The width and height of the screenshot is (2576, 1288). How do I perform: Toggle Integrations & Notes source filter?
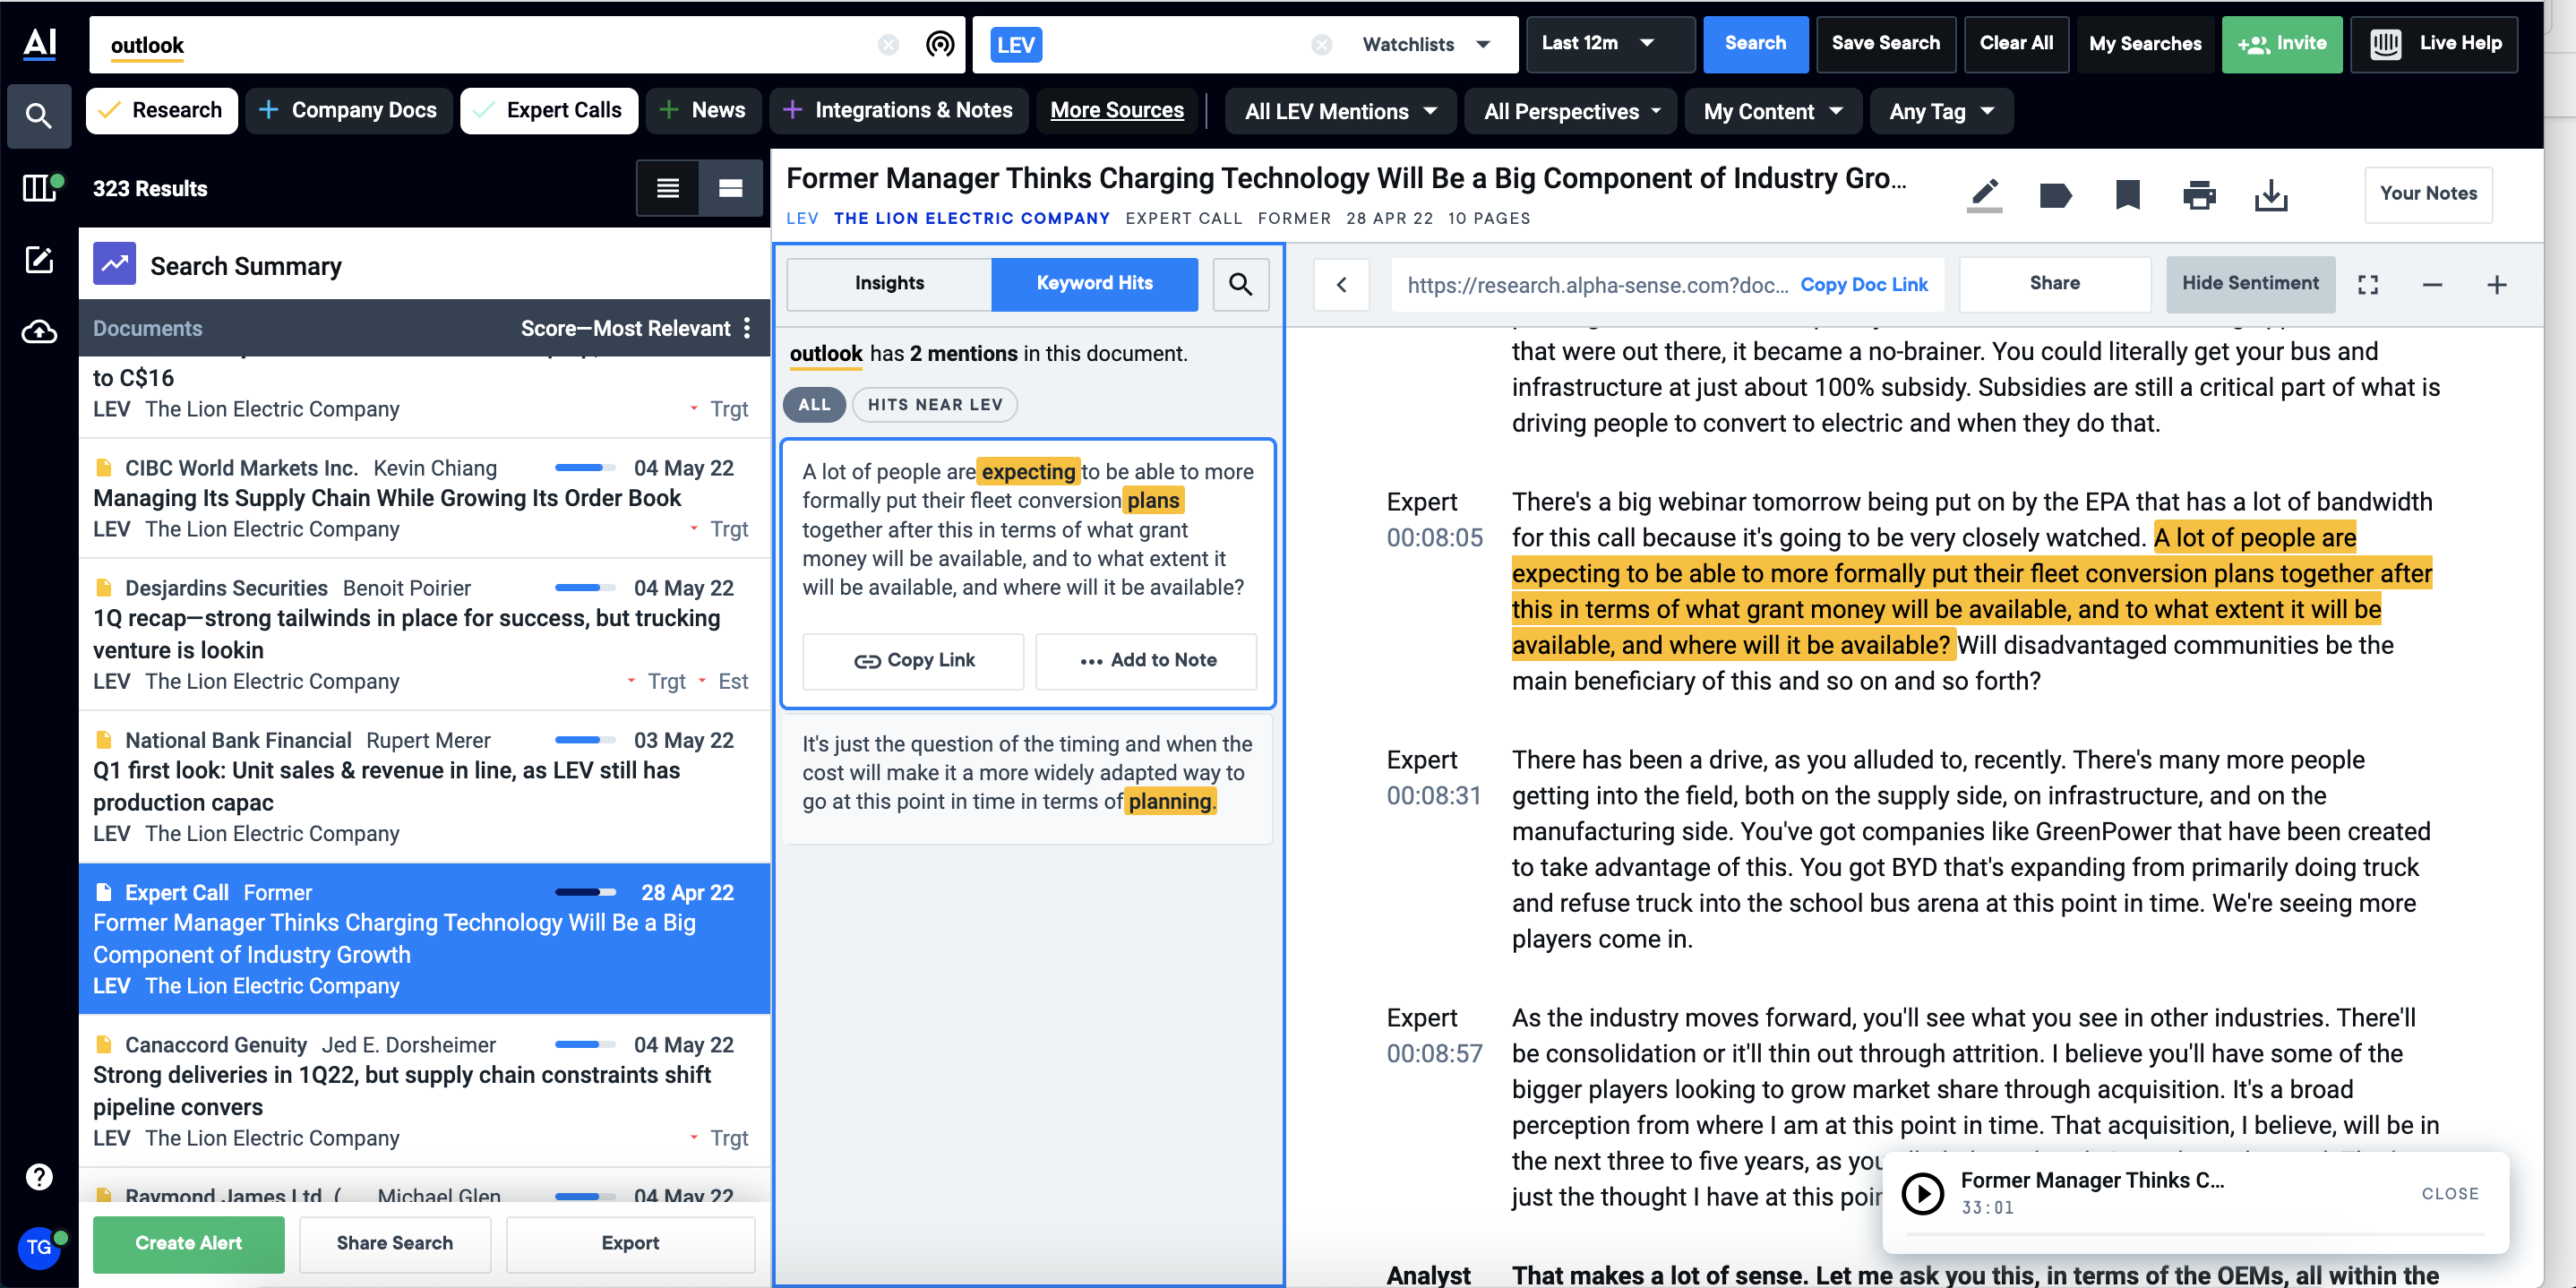[x=898, y=111]
